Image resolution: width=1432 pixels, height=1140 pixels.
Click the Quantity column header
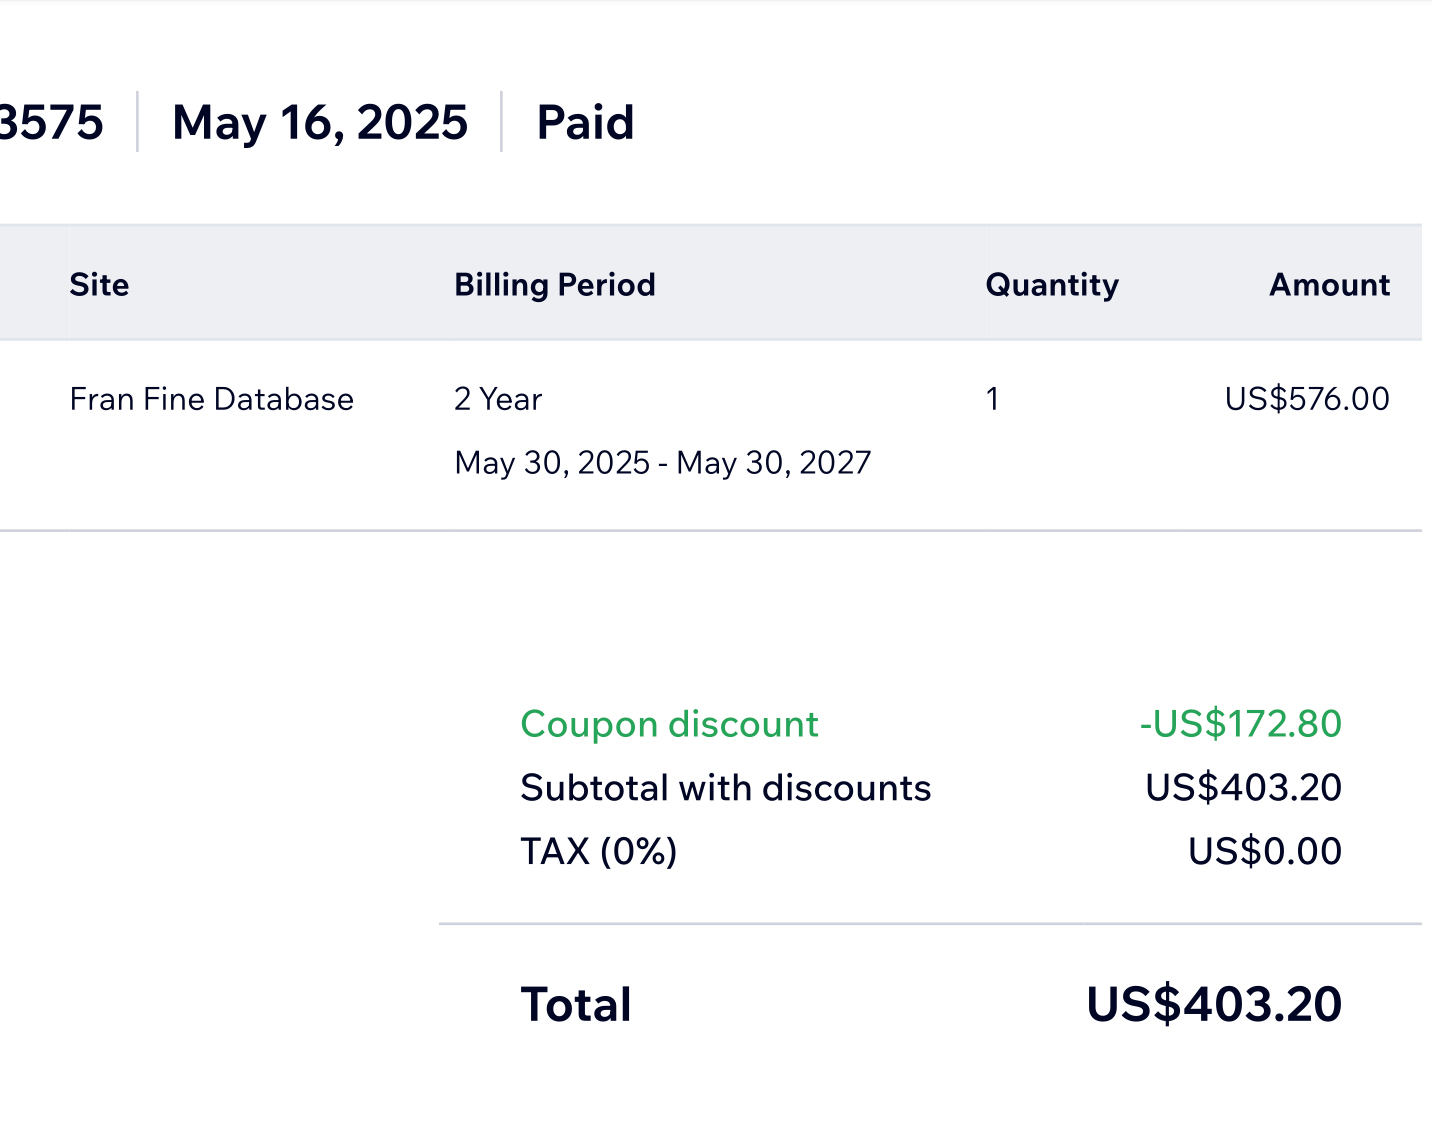(x=1052, y=285)
